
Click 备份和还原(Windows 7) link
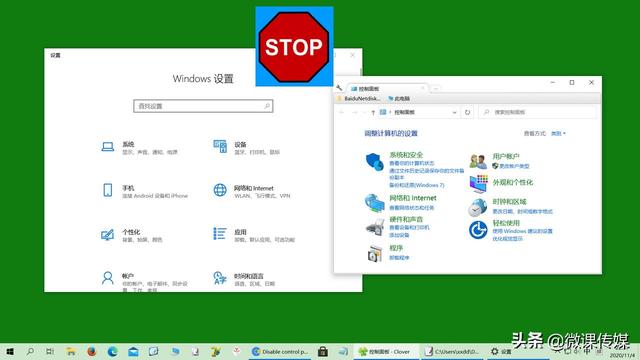(416, 185)
